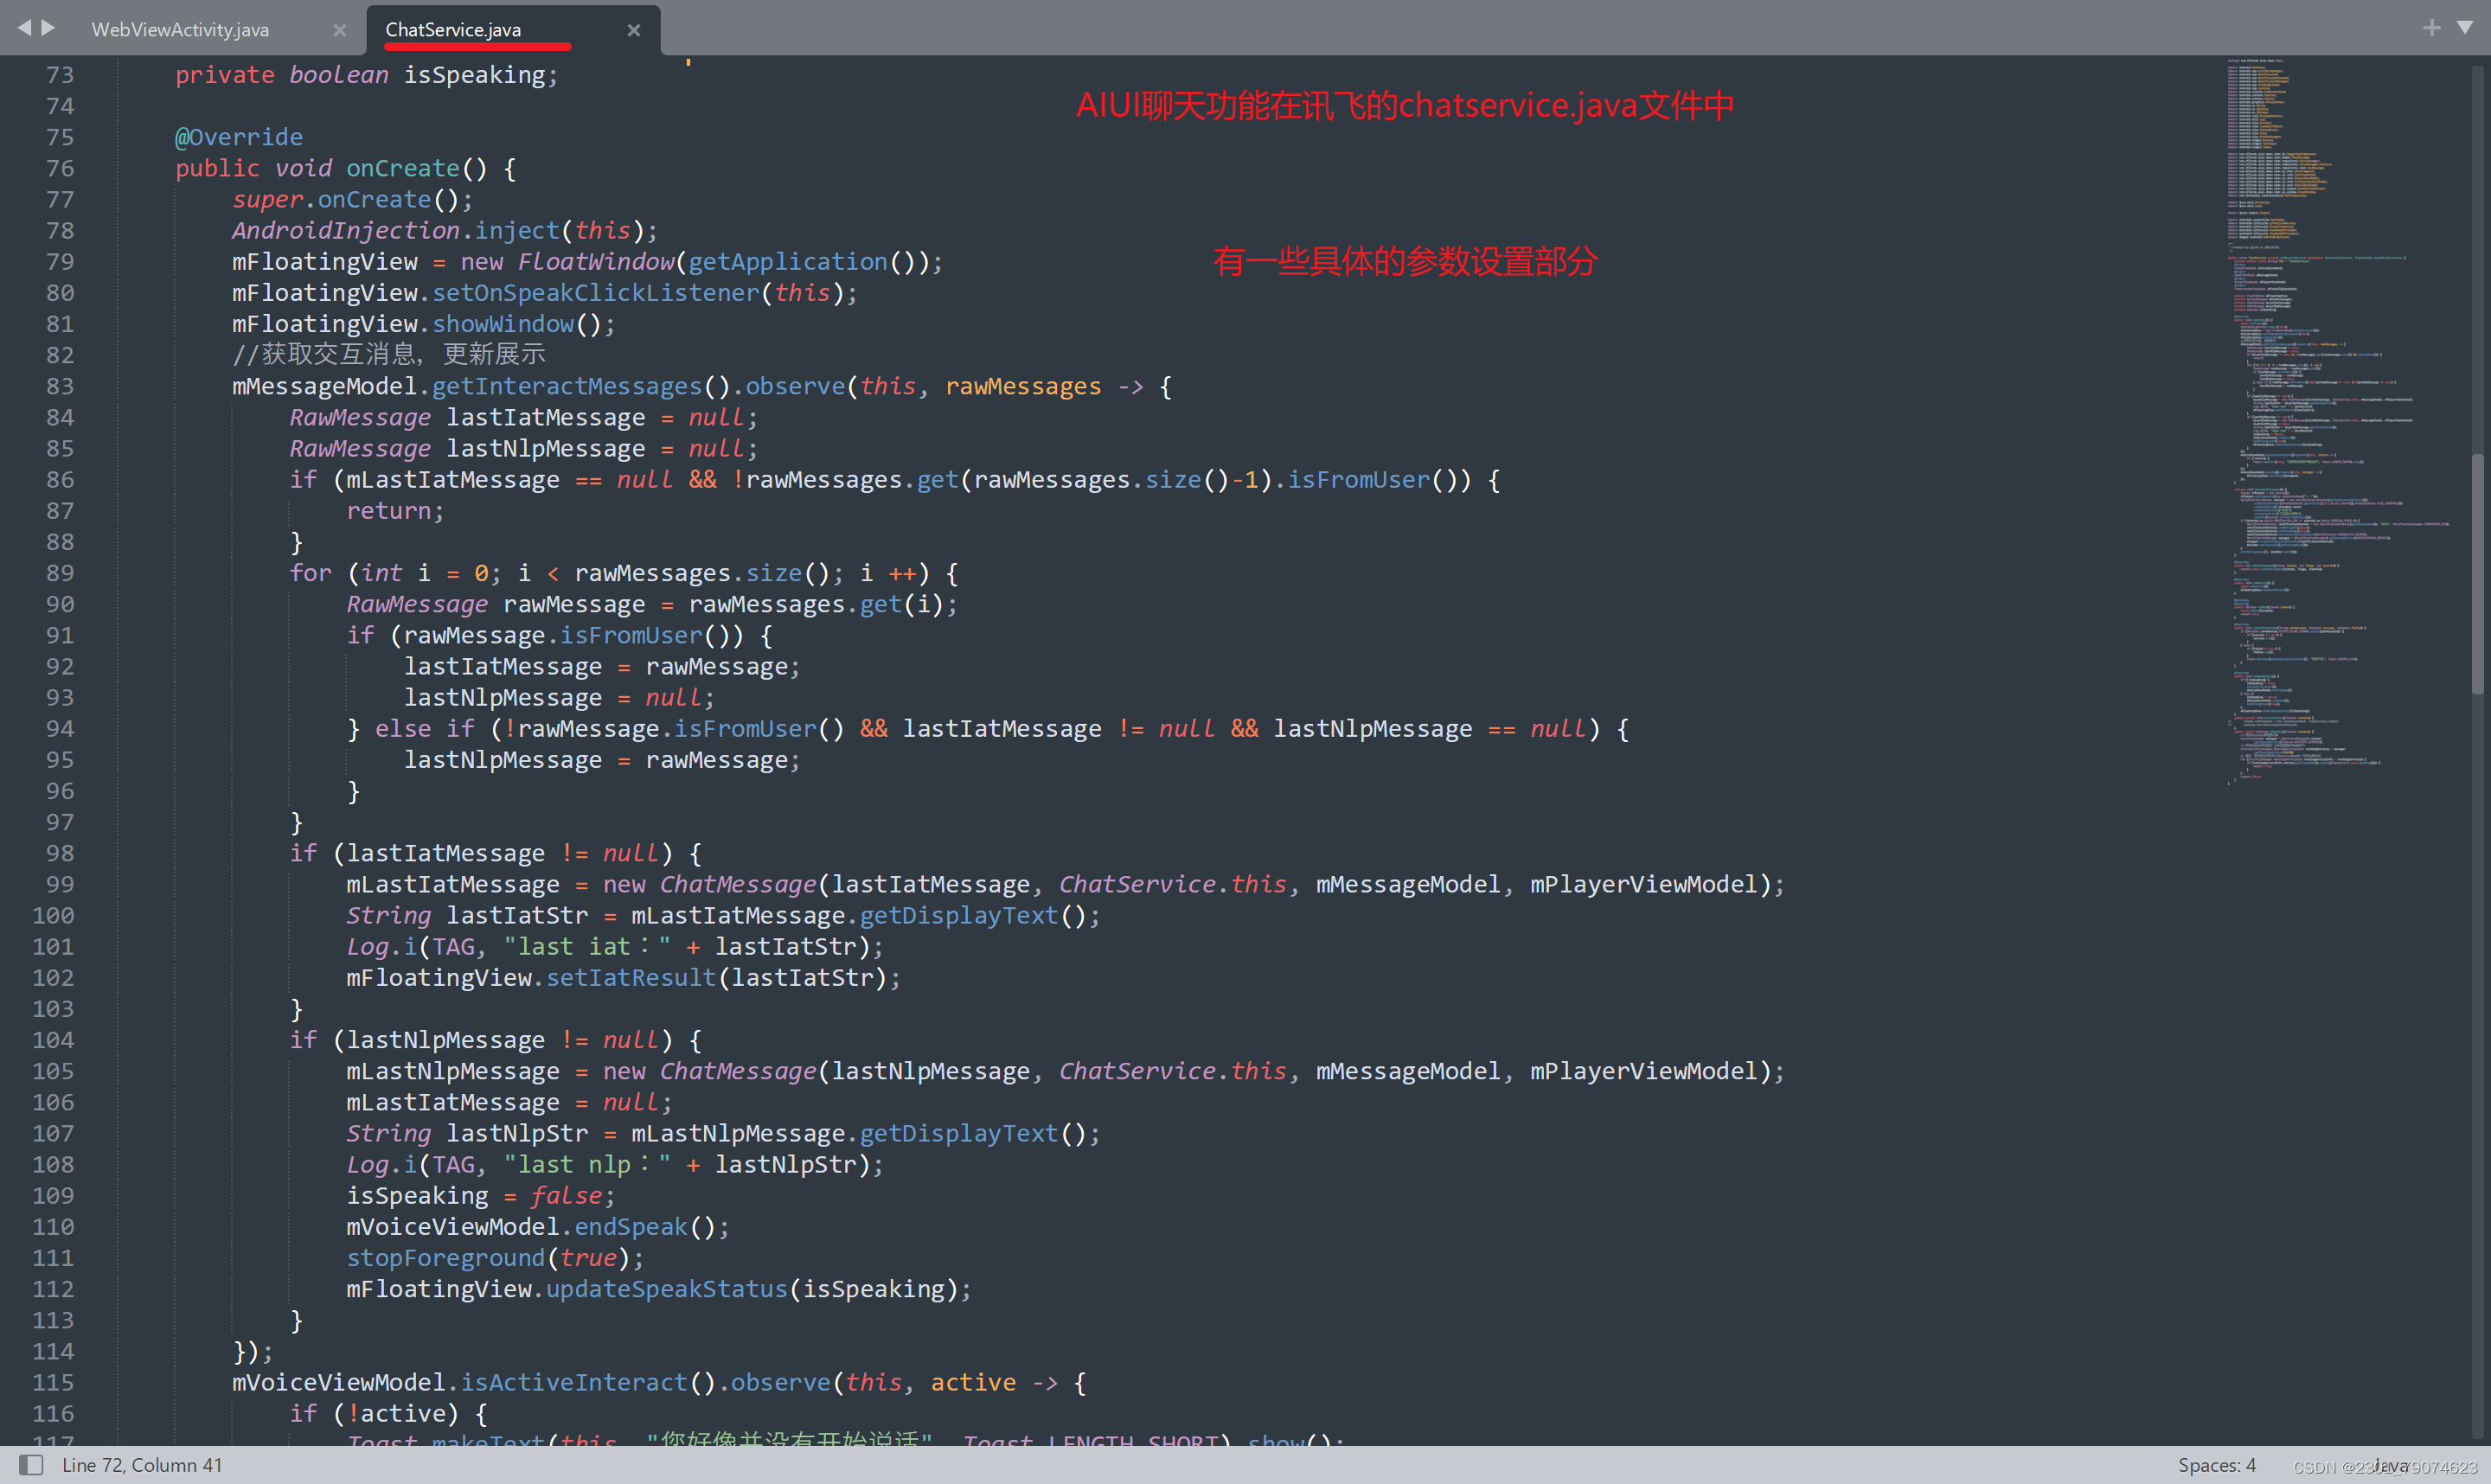Switch to the WebViewActivity.java tab
Image resolution: width=2491 pixels, height=1484 pixels.
(181, 29)
